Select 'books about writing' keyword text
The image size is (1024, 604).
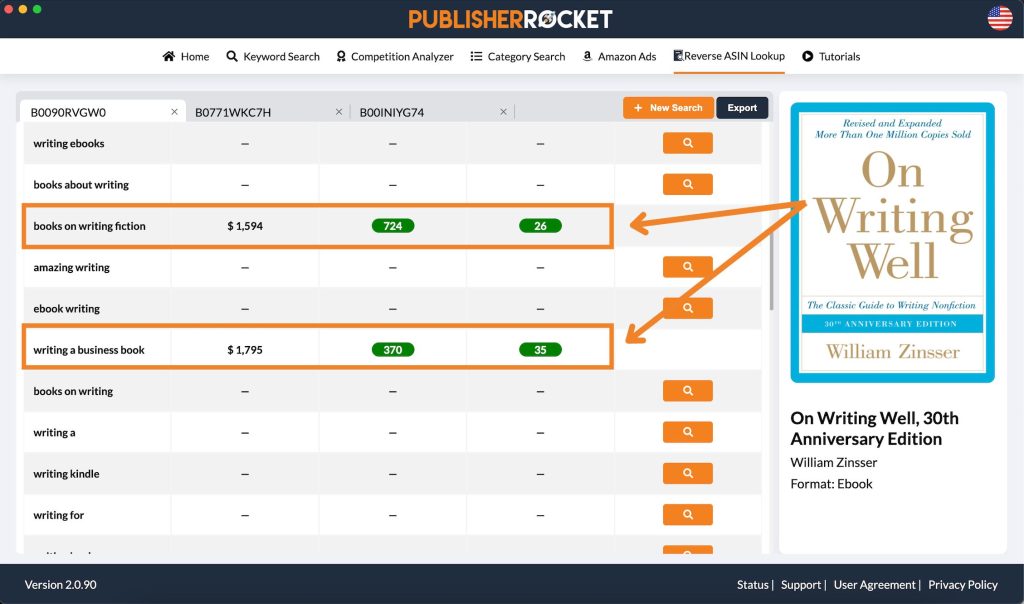[81, 185]
